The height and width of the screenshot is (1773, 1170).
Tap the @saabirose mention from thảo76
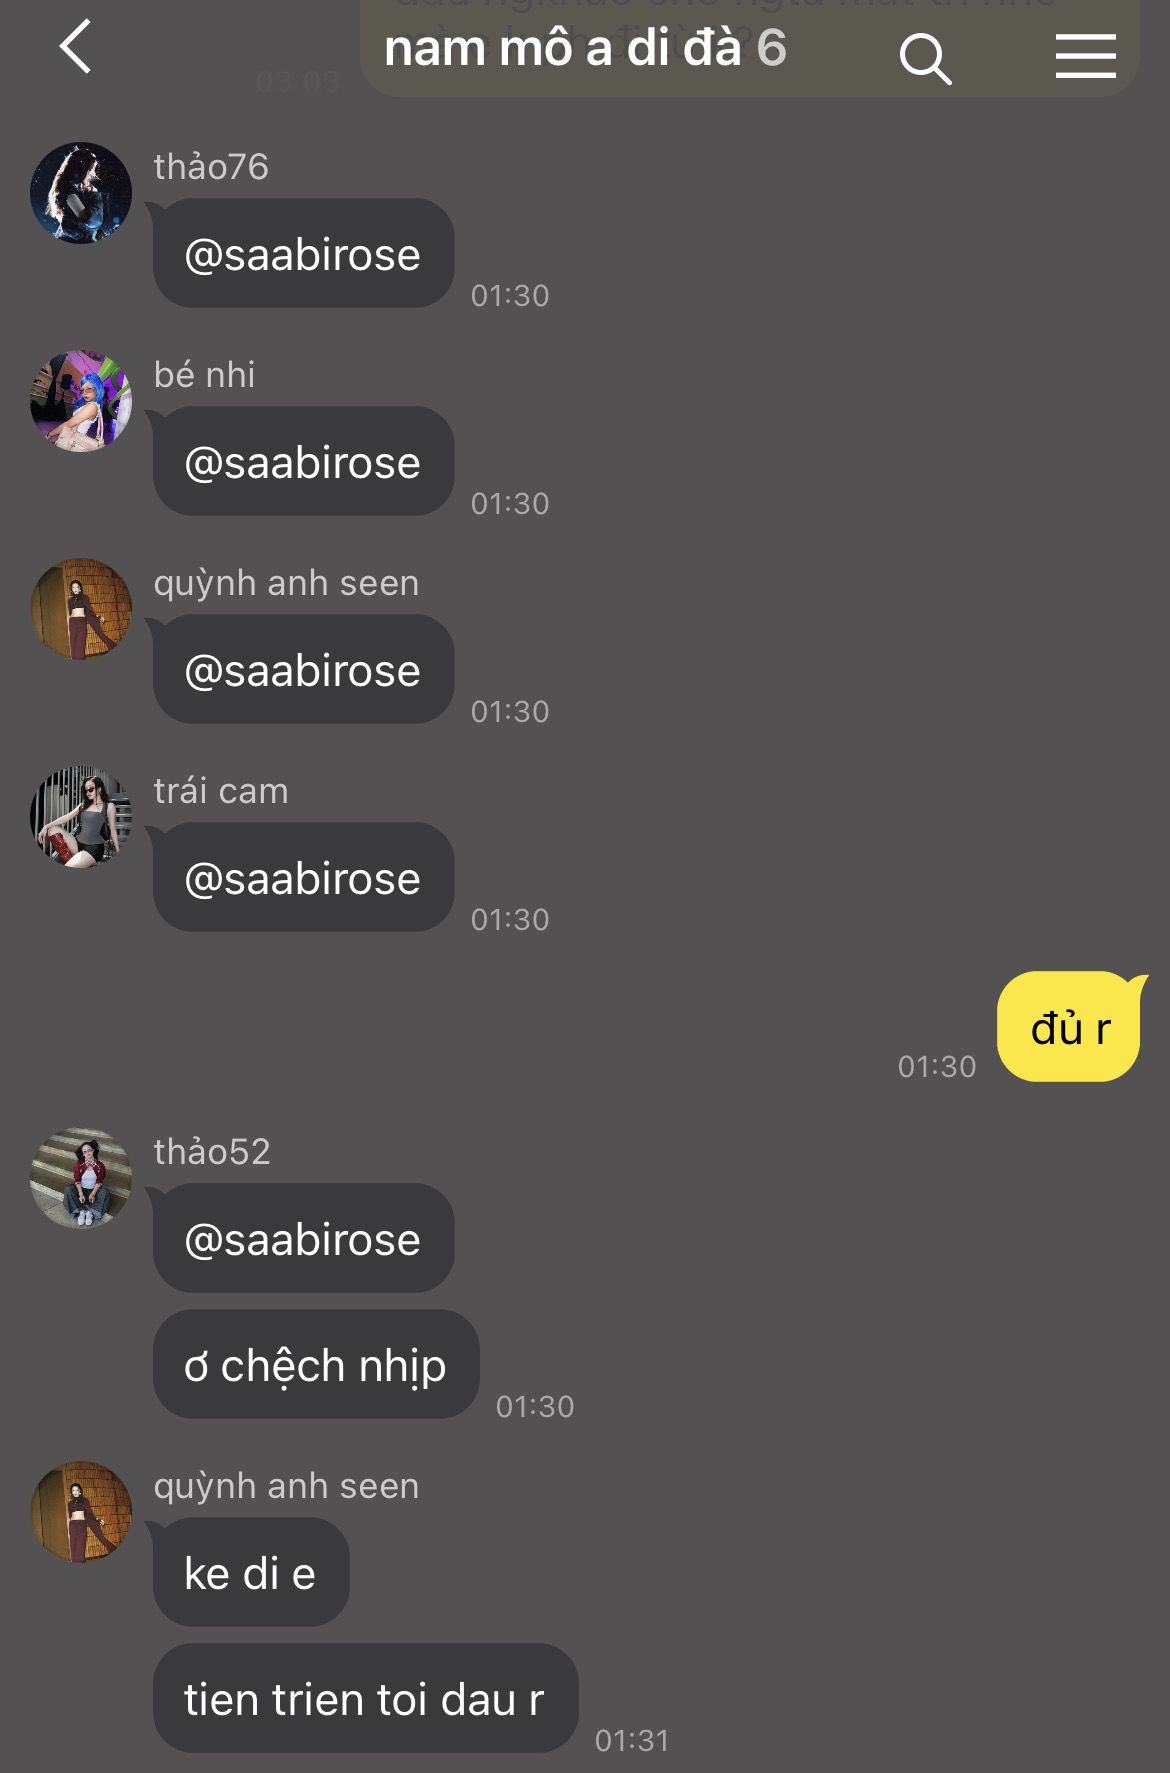click(303, 254)
